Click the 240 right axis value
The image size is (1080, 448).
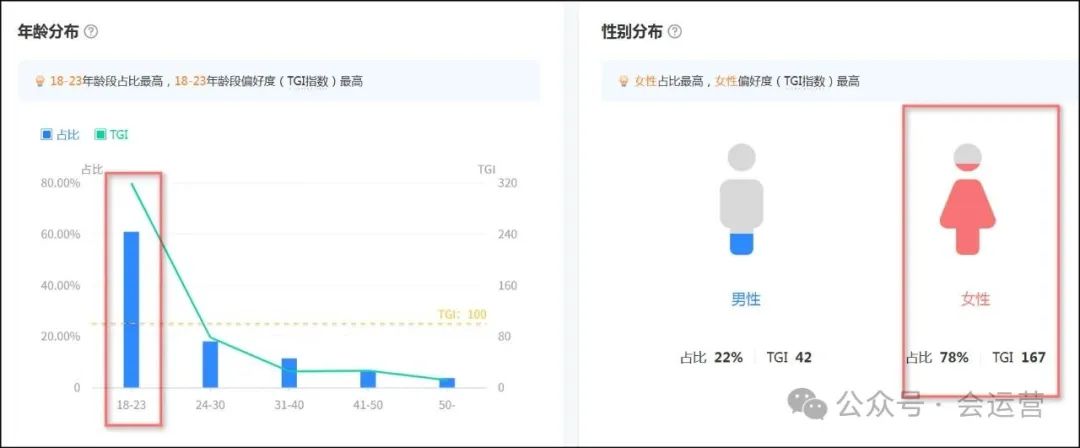click(x=508, y=234)
